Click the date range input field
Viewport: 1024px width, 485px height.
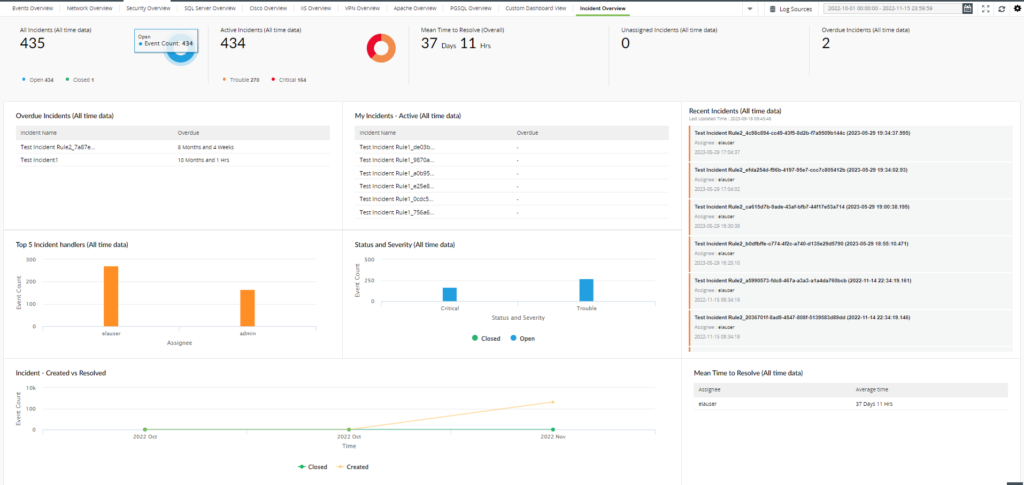(x=890, y=8)
